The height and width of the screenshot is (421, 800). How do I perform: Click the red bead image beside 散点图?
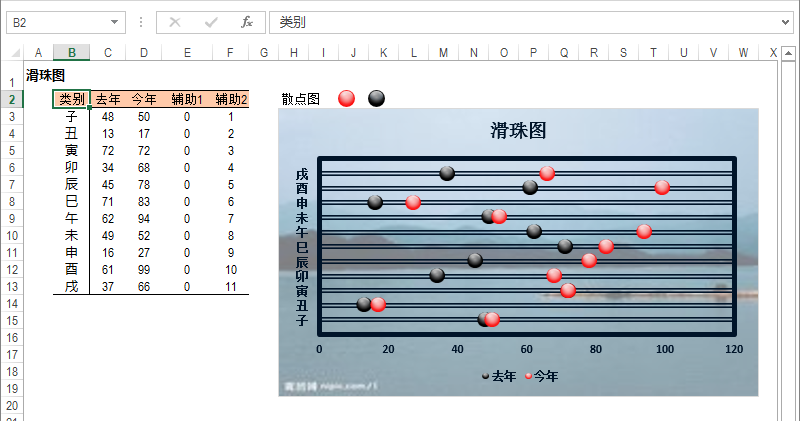tap(346, 98)
